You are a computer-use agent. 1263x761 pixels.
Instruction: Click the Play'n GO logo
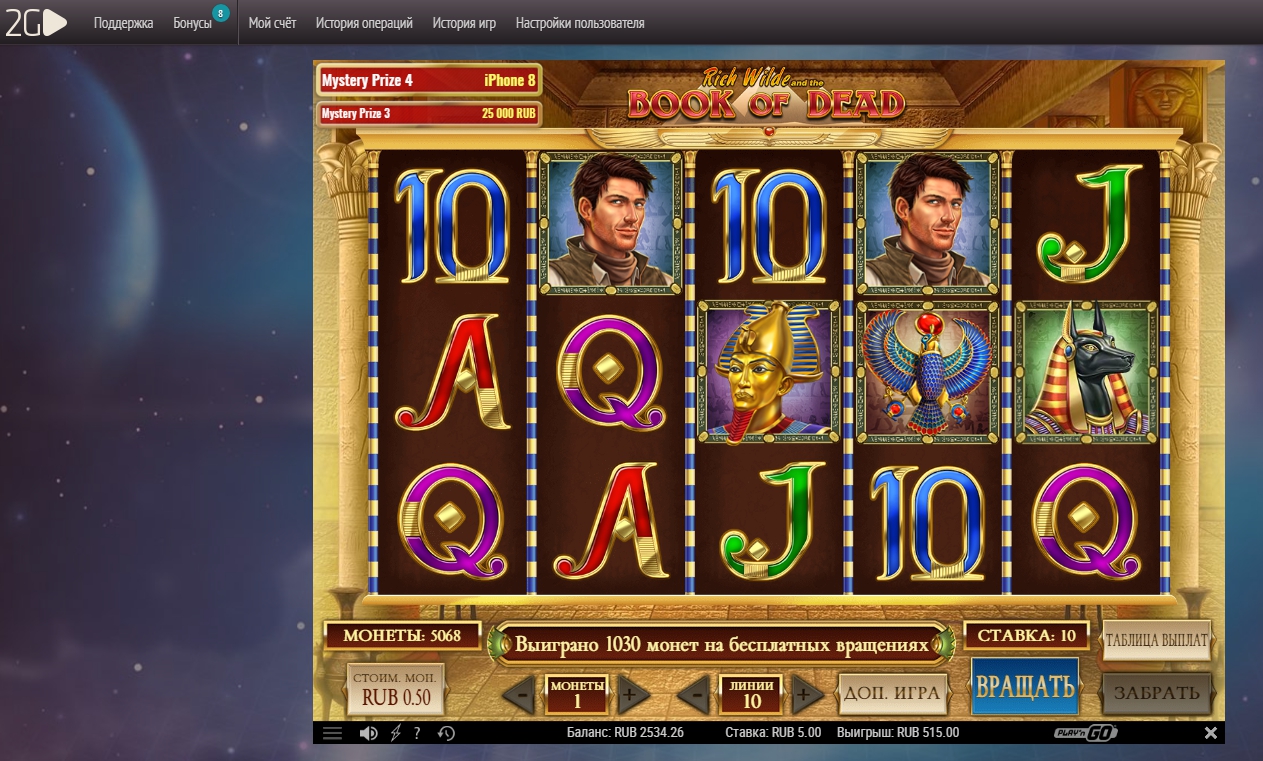coord(1086,733)
